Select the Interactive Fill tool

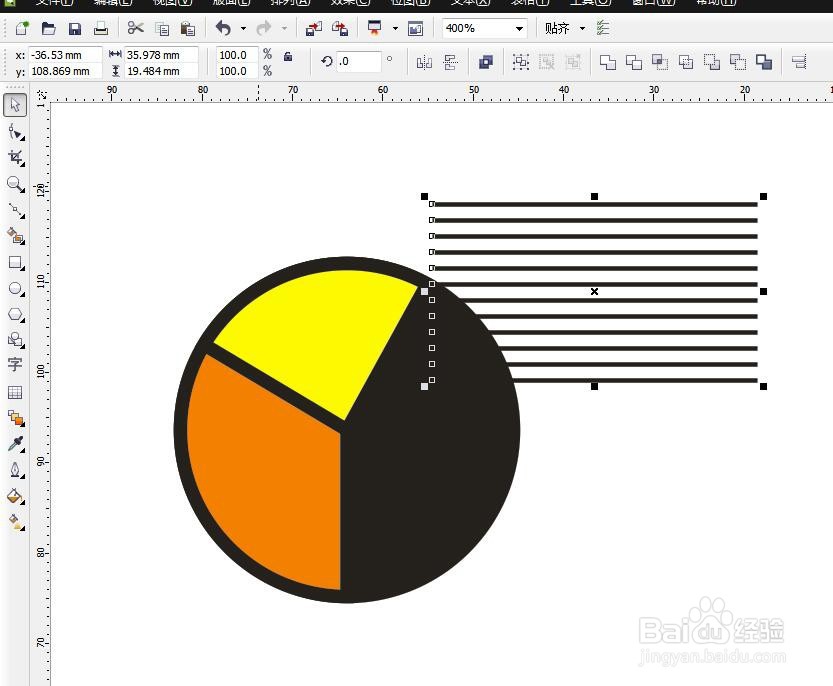(15, 522)
